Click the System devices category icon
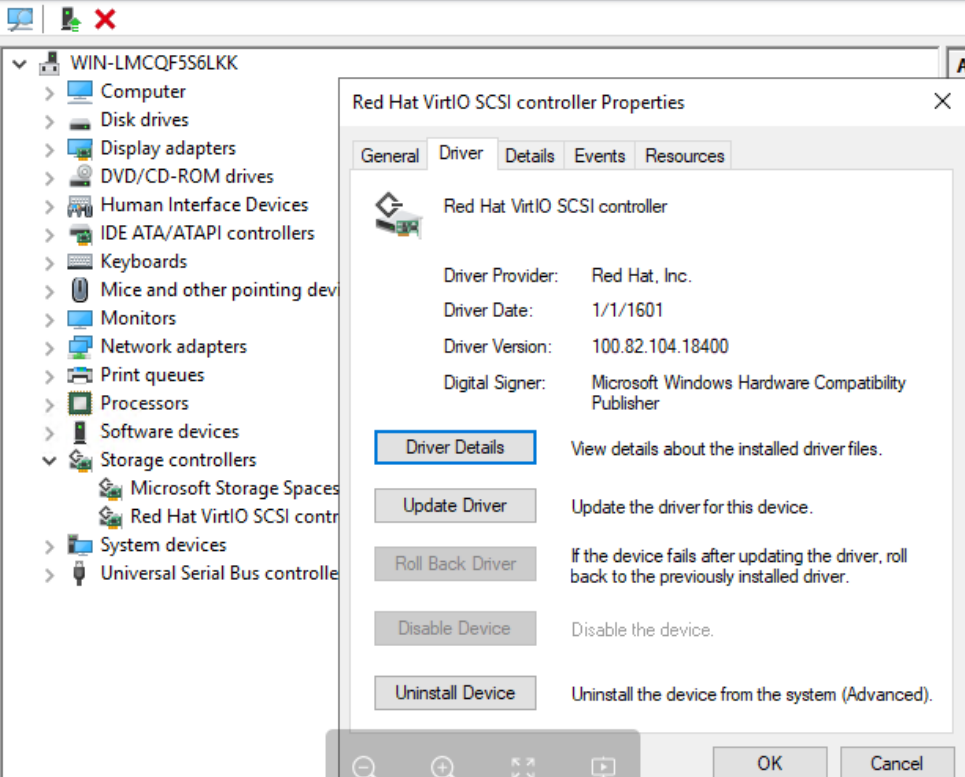Screen dimensions: 965x777 (x=80, y=545)
